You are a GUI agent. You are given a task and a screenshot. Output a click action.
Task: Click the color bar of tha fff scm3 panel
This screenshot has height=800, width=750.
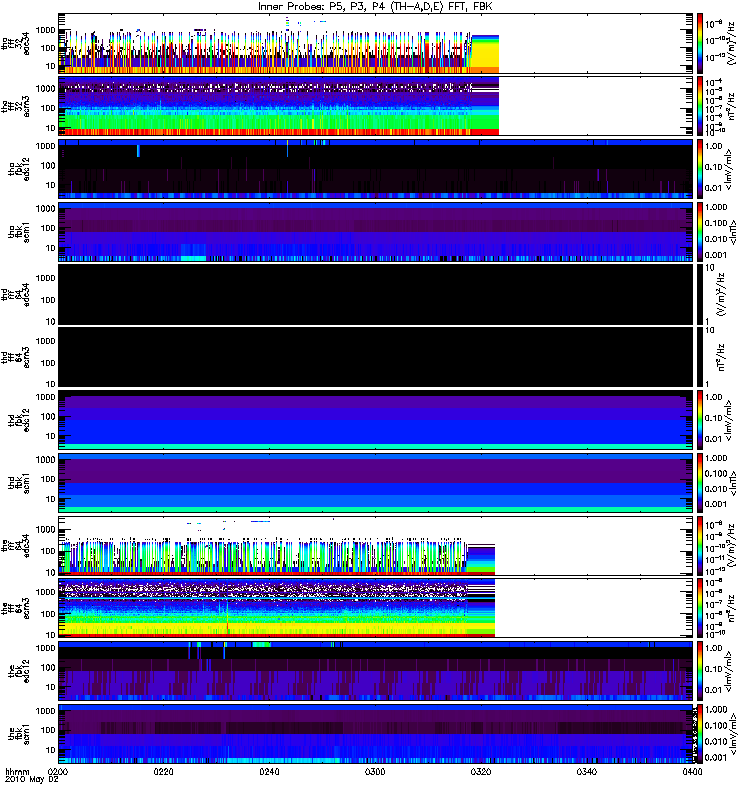[x=700, y=106]
